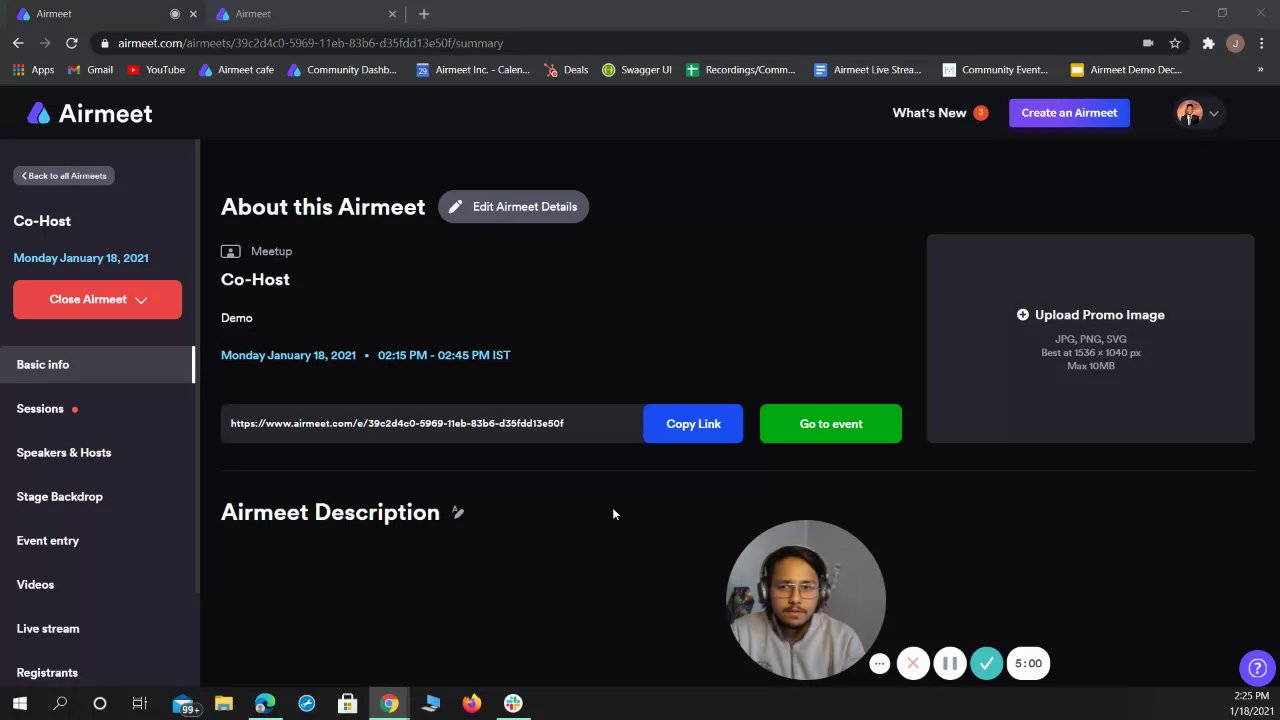Open Videos section in sidebar

pyautogui.click(x=35, y=585)
